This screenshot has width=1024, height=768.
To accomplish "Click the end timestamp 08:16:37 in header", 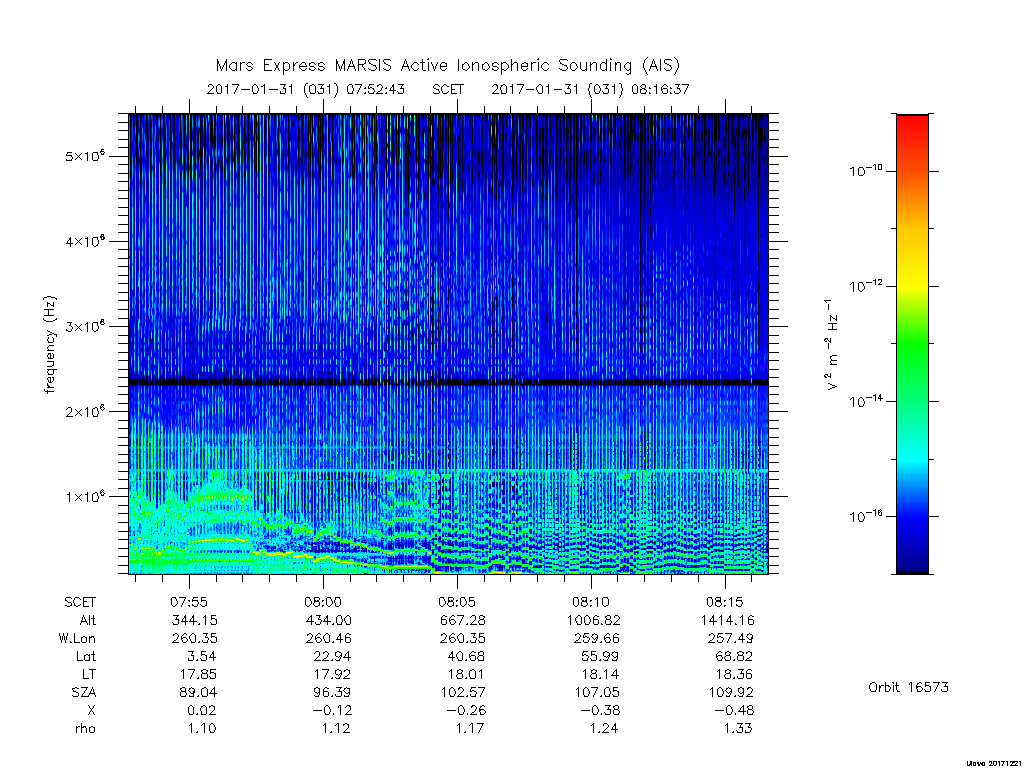I will pyautogui.click(x=660, y=89).
